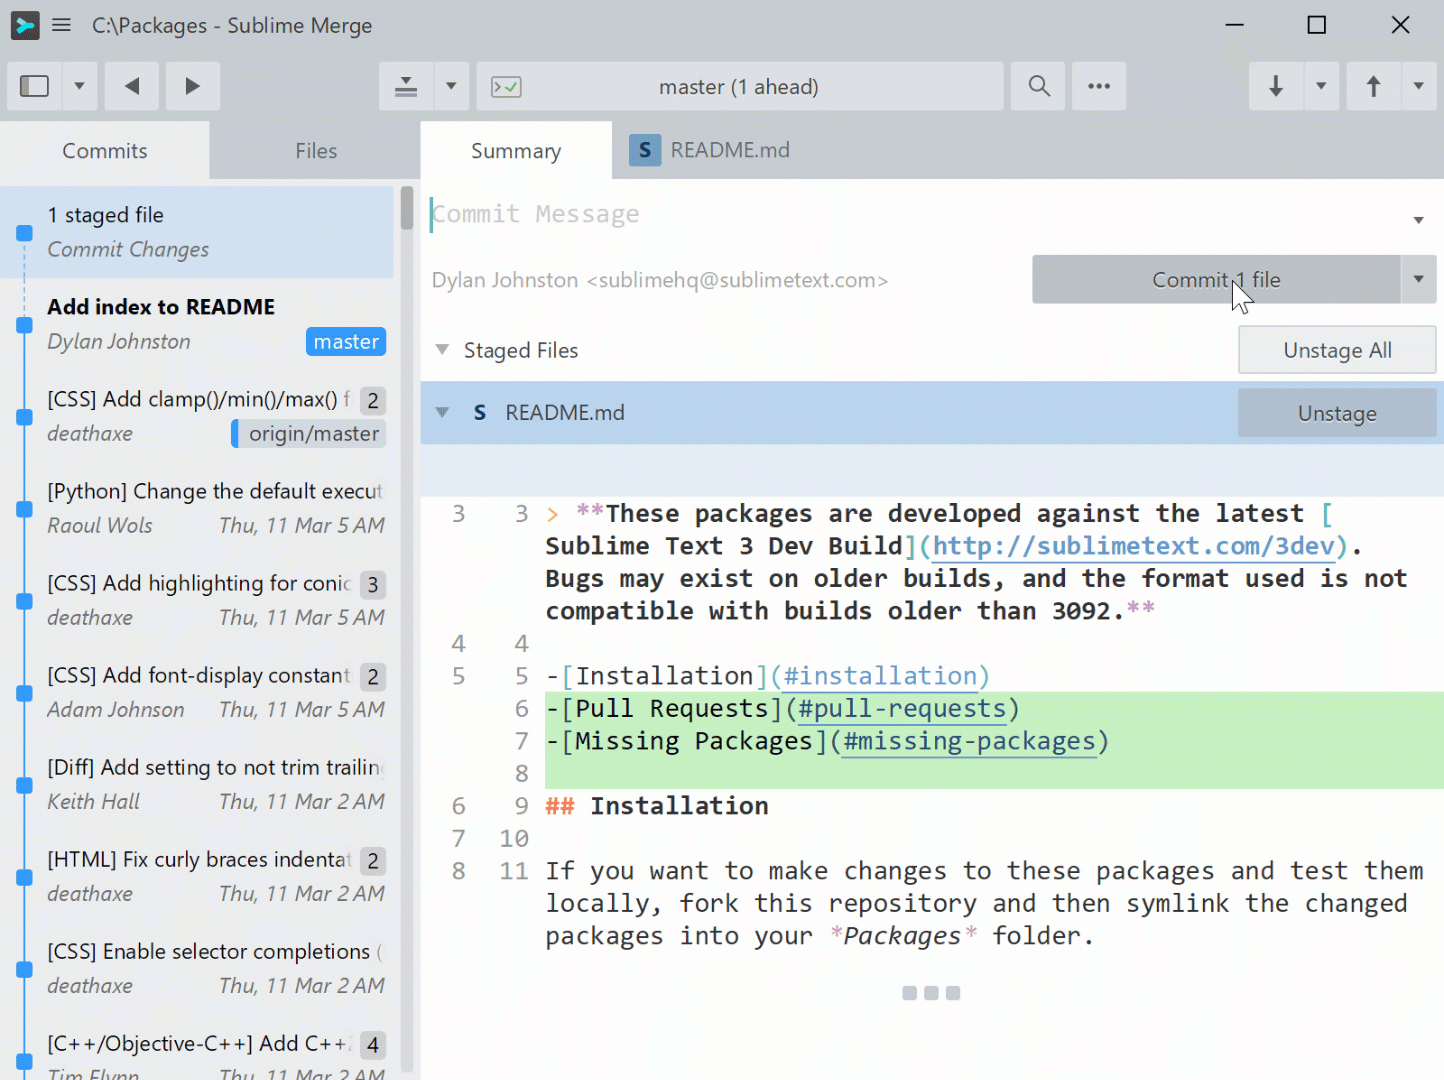
Task: Unstage the README.md file
Action: pyautogui.click(x=1336, y=413)
